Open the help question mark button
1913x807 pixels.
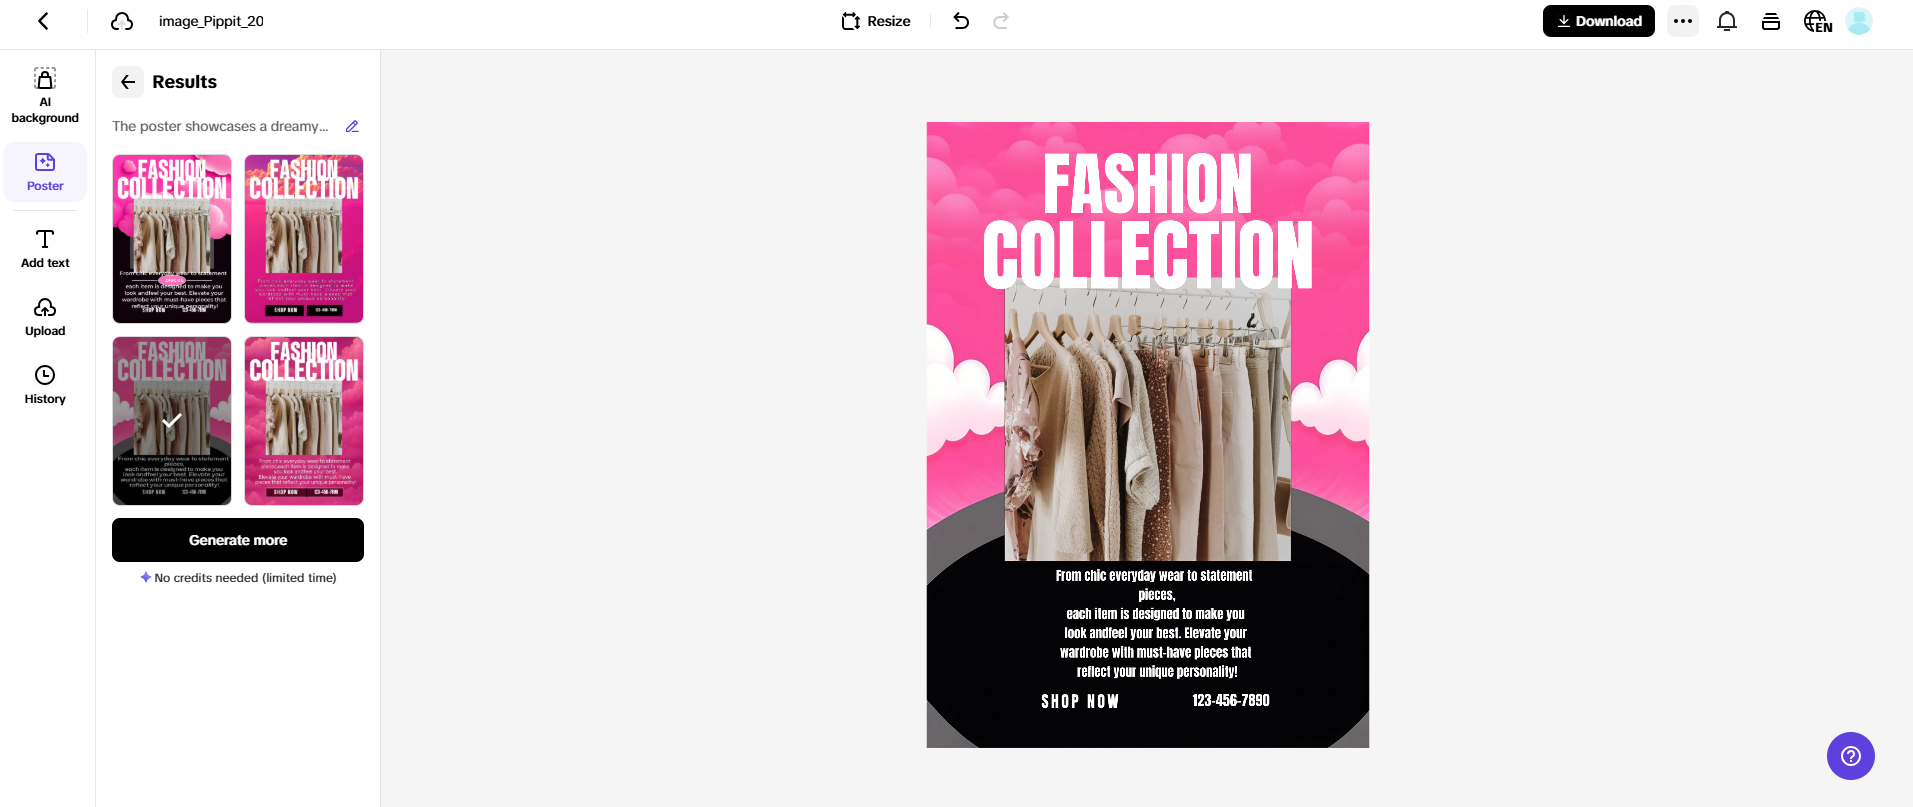(1850, 756)
